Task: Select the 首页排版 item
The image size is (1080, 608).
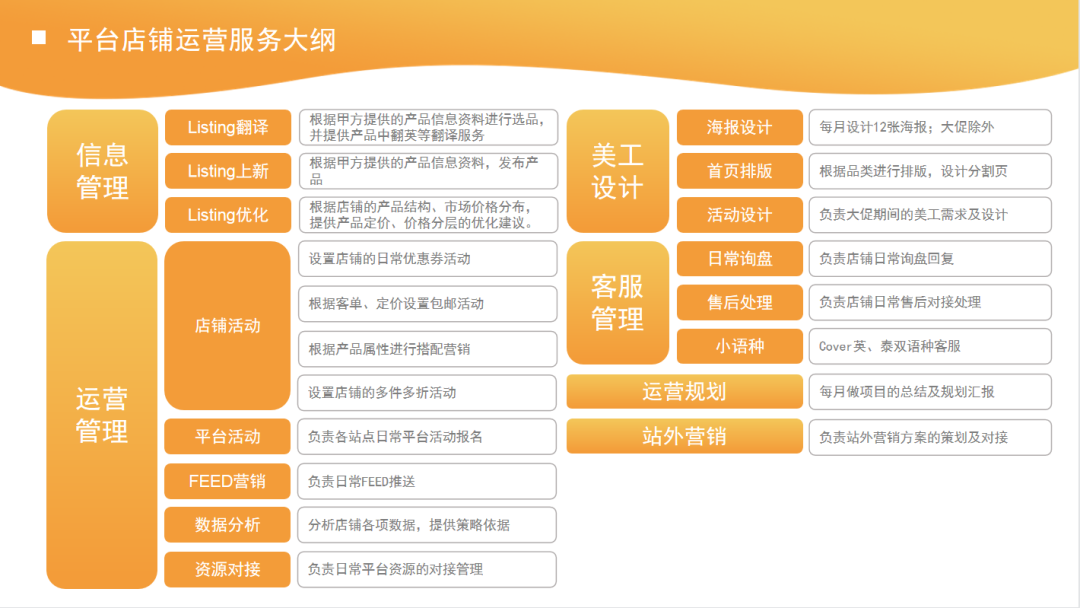Action: [739, 171]
